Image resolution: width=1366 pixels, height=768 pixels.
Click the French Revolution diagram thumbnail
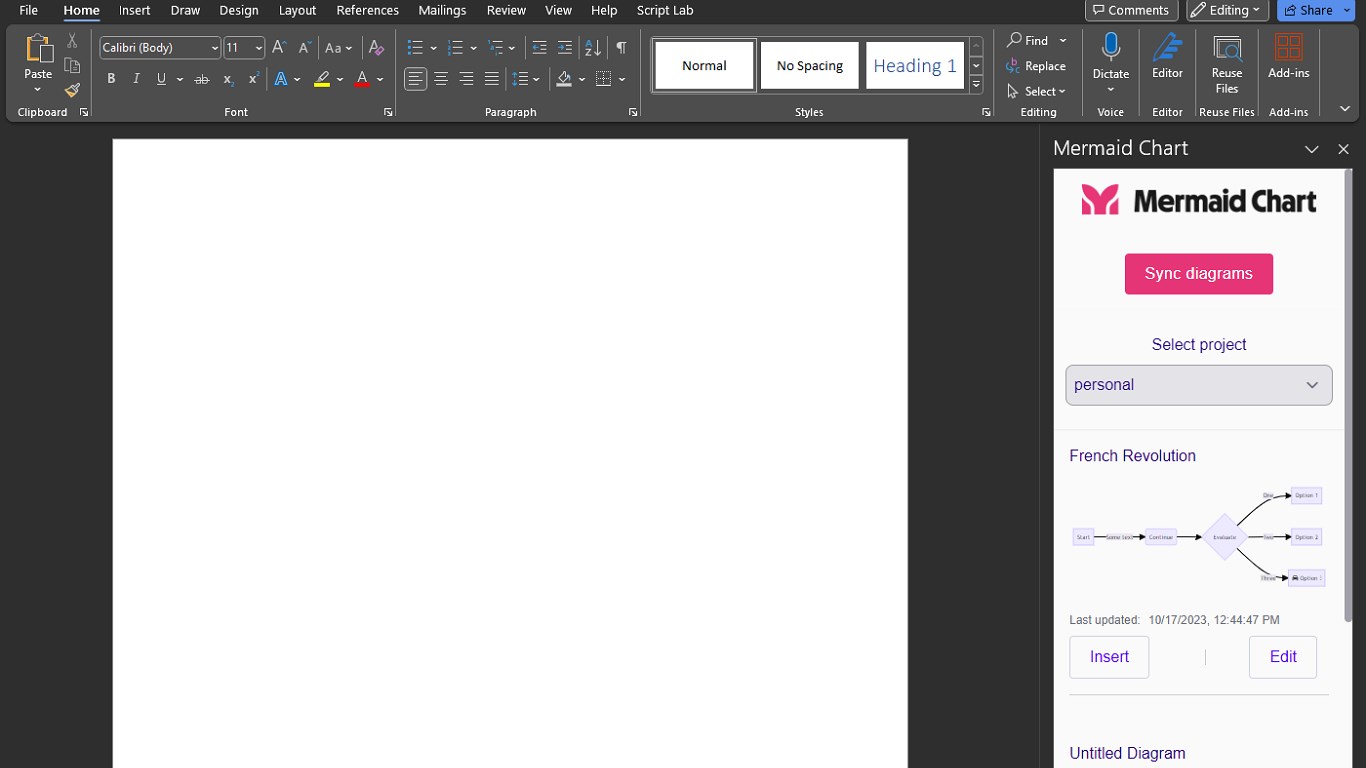click(x=1198, y=537)
